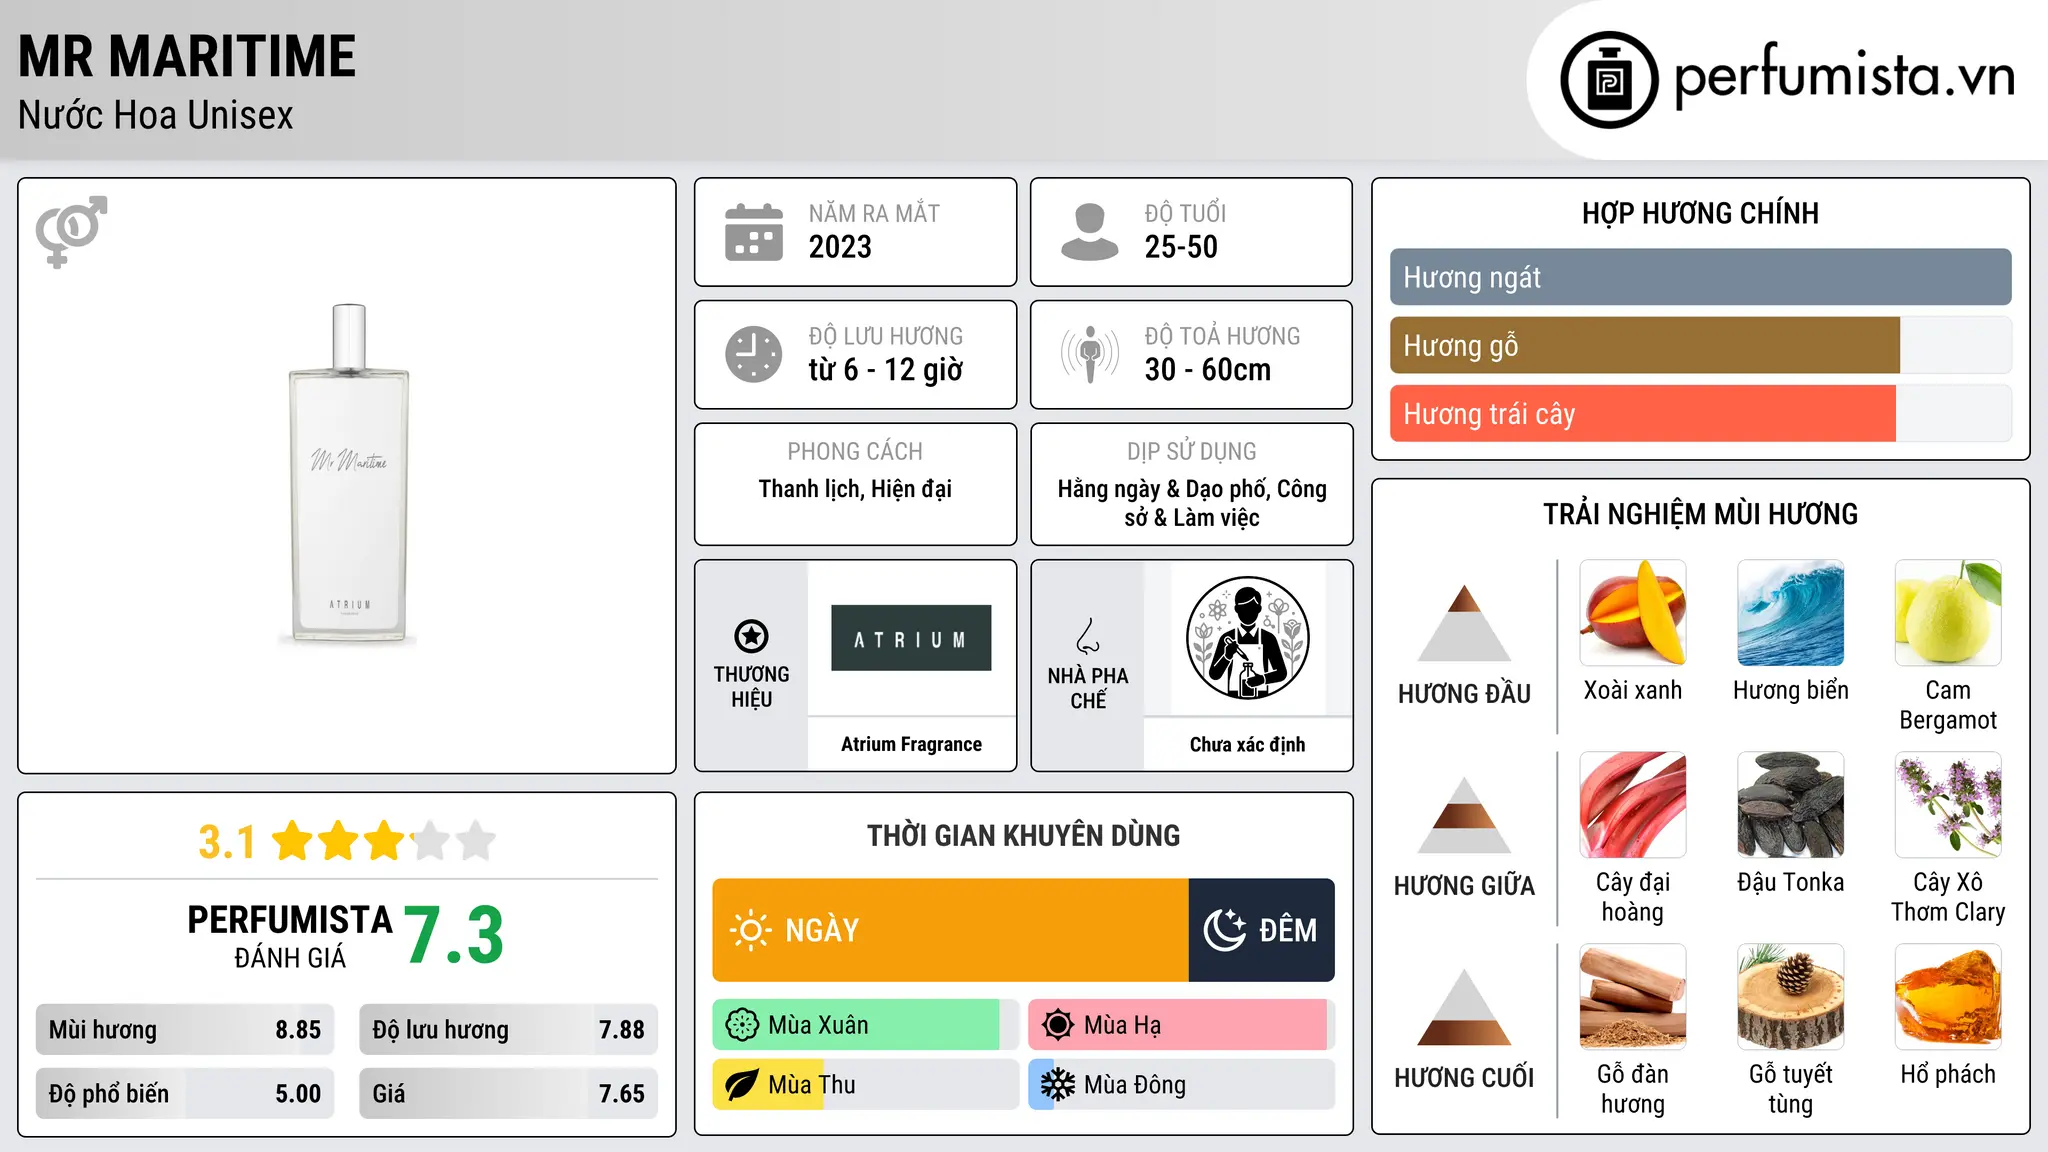Click the first gold rating star
Screen dimensions: 2048x1152
pyautogui.click(x=293, y=841)
